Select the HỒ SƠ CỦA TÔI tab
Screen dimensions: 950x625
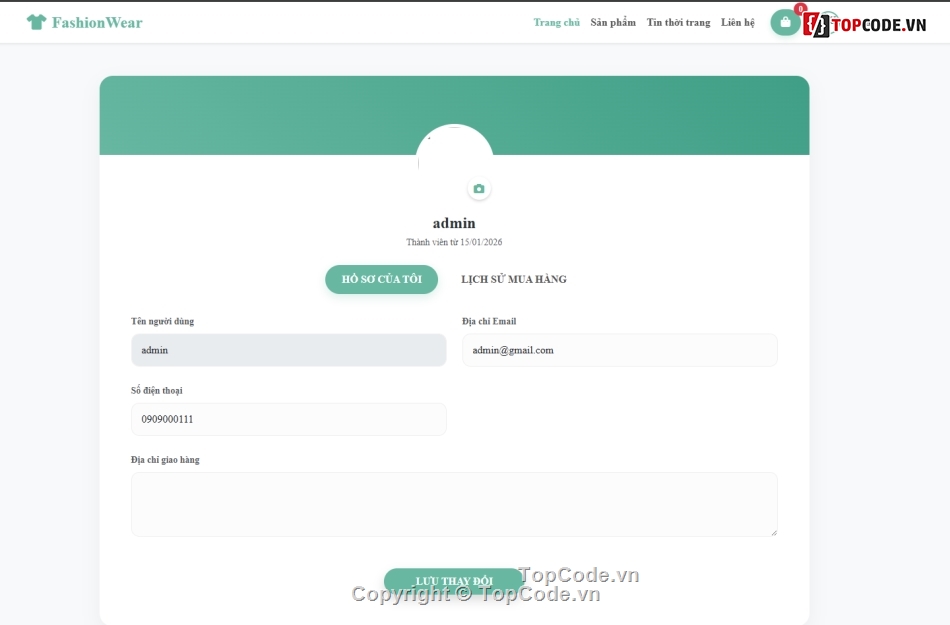point(381,279)
